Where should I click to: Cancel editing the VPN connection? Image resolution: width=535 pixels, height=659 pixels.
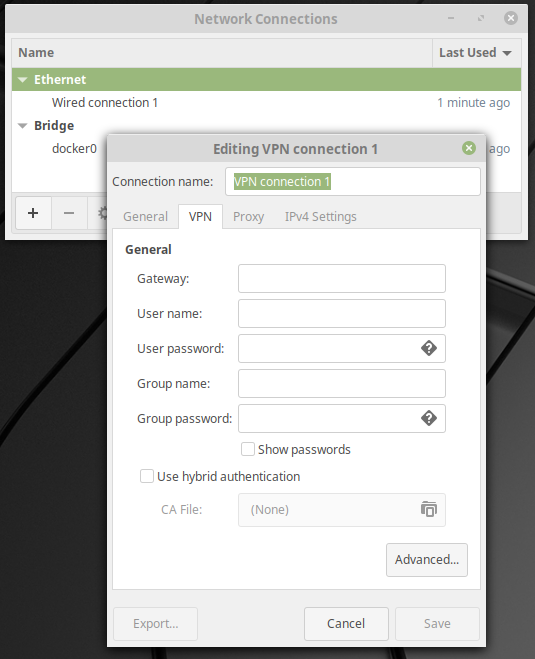[x=346, y=624]
